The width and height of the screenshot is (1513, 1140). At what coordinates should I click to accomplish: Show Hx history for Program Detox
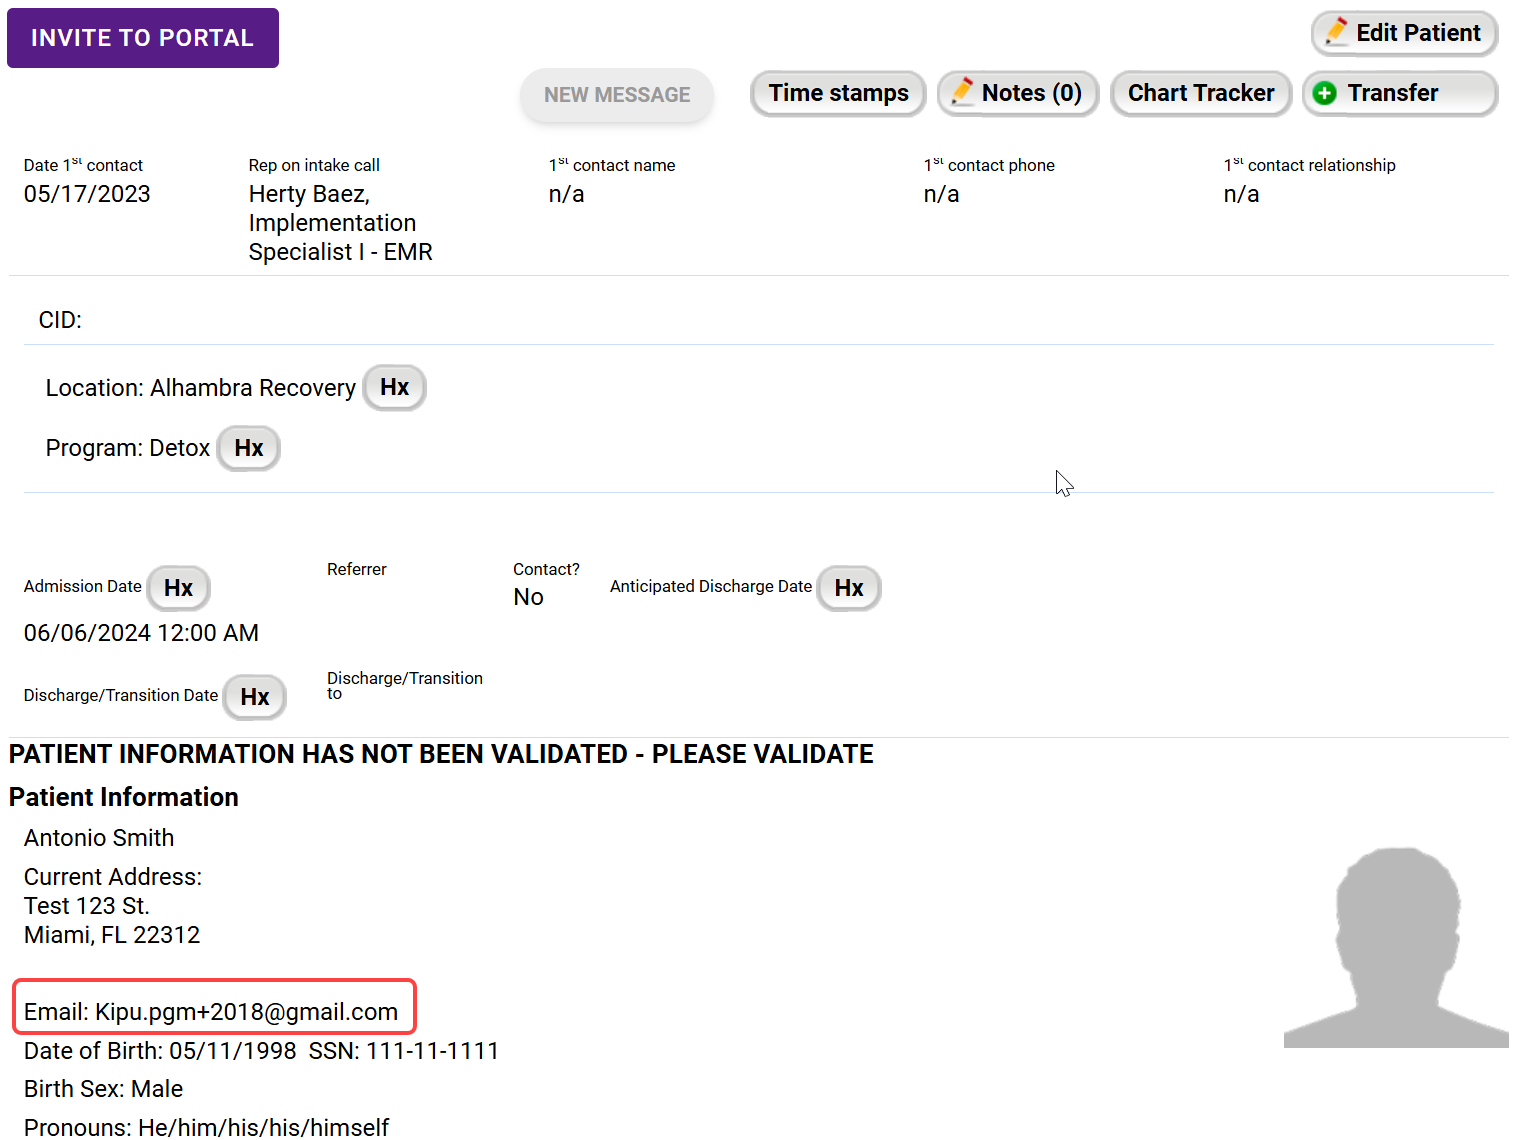(248, 448)
